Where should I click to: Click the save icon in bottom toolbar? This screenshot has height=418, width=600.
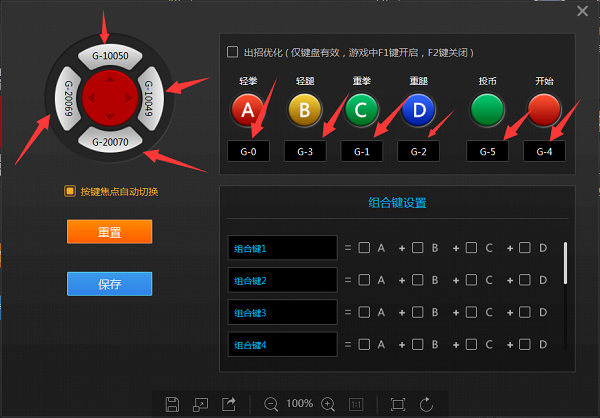[x=172, y=403]
